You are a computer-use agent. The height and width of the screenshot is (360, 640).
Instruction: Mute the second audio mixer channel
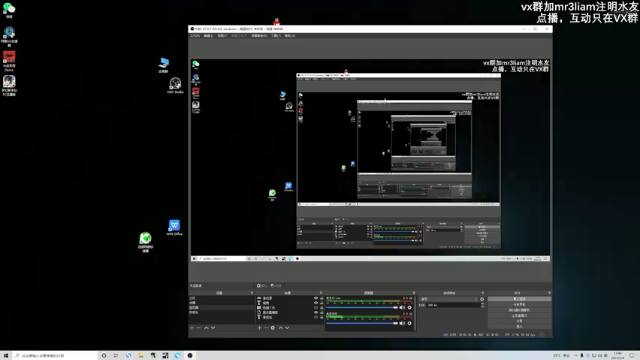coord(402,323)
